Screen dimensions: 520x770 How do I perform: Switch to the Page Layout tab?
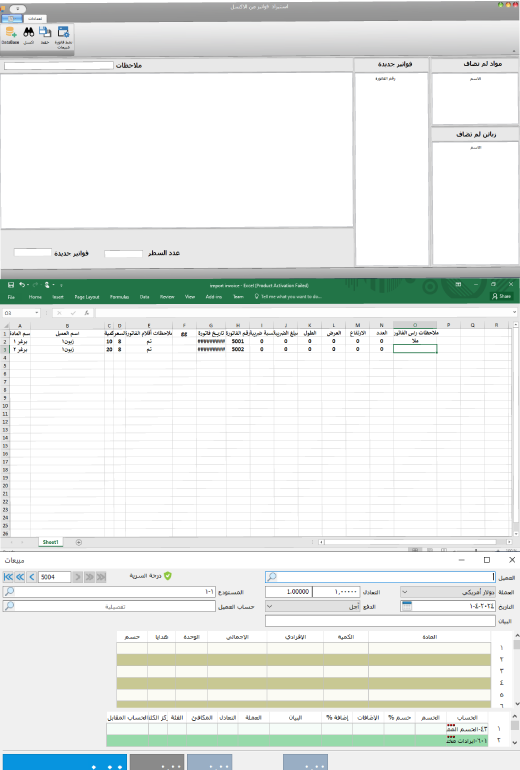87,297
